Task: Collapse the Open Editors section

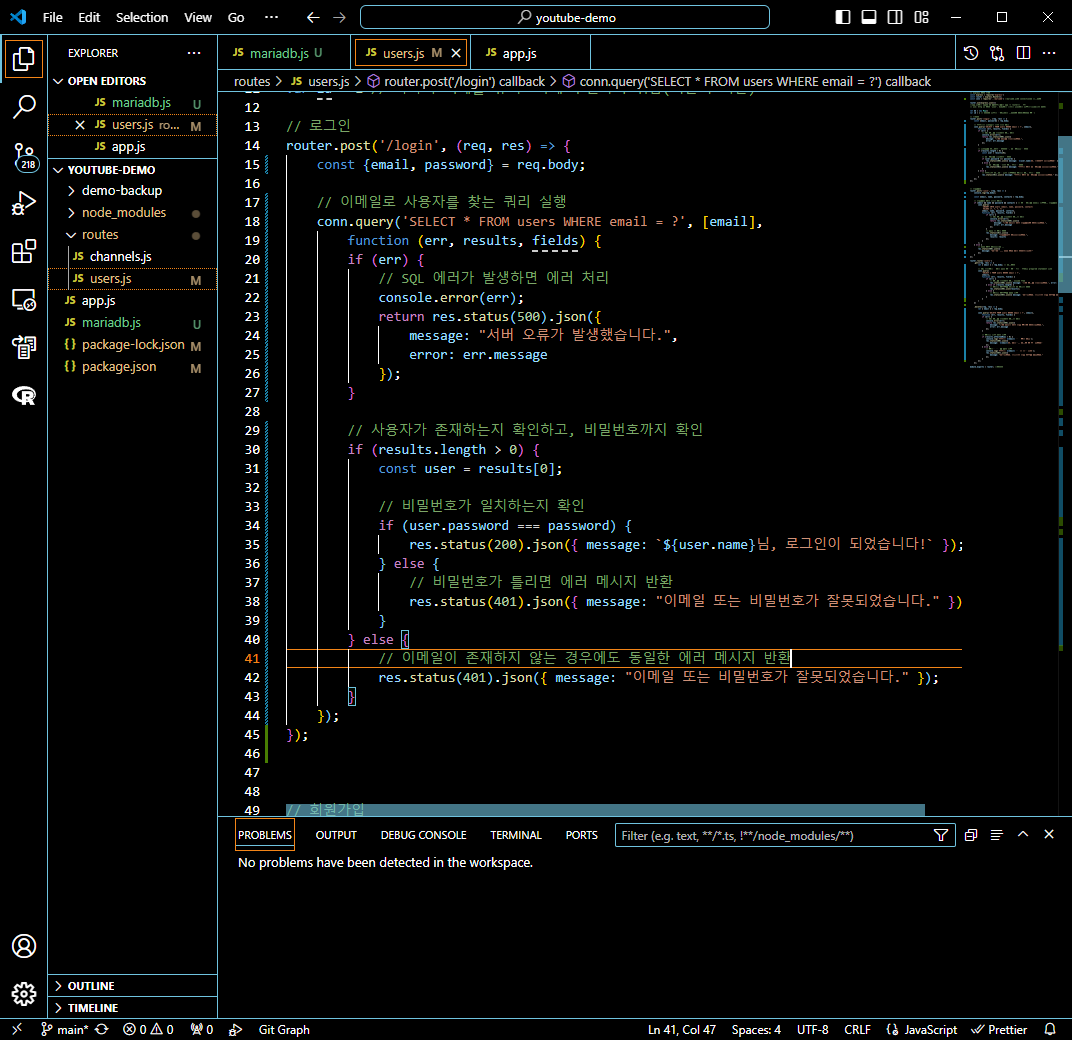Action: point(133,81)
